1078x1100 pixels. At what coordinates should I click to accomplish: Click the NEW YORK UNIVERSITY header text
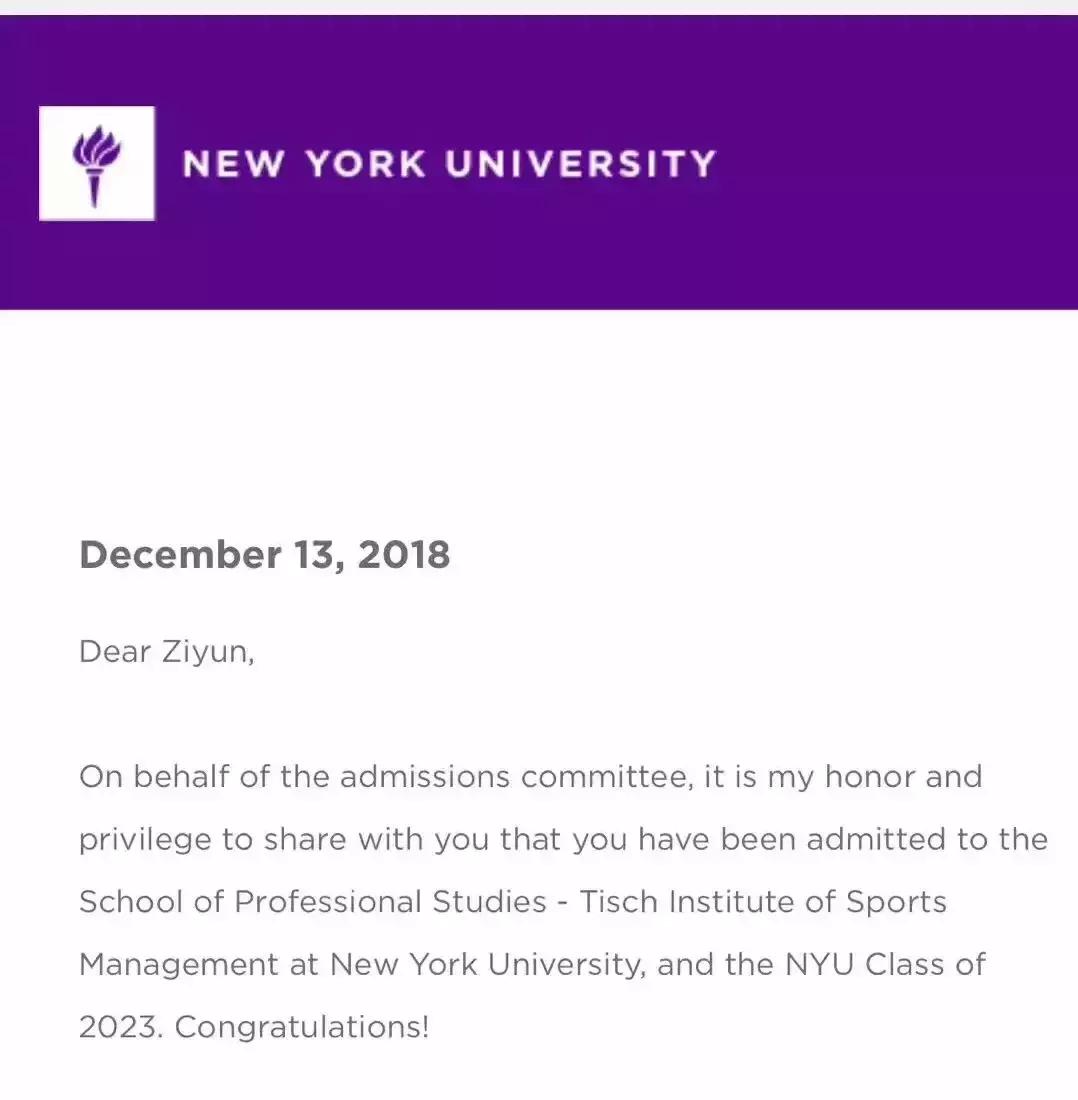click(x=449, y=164)
